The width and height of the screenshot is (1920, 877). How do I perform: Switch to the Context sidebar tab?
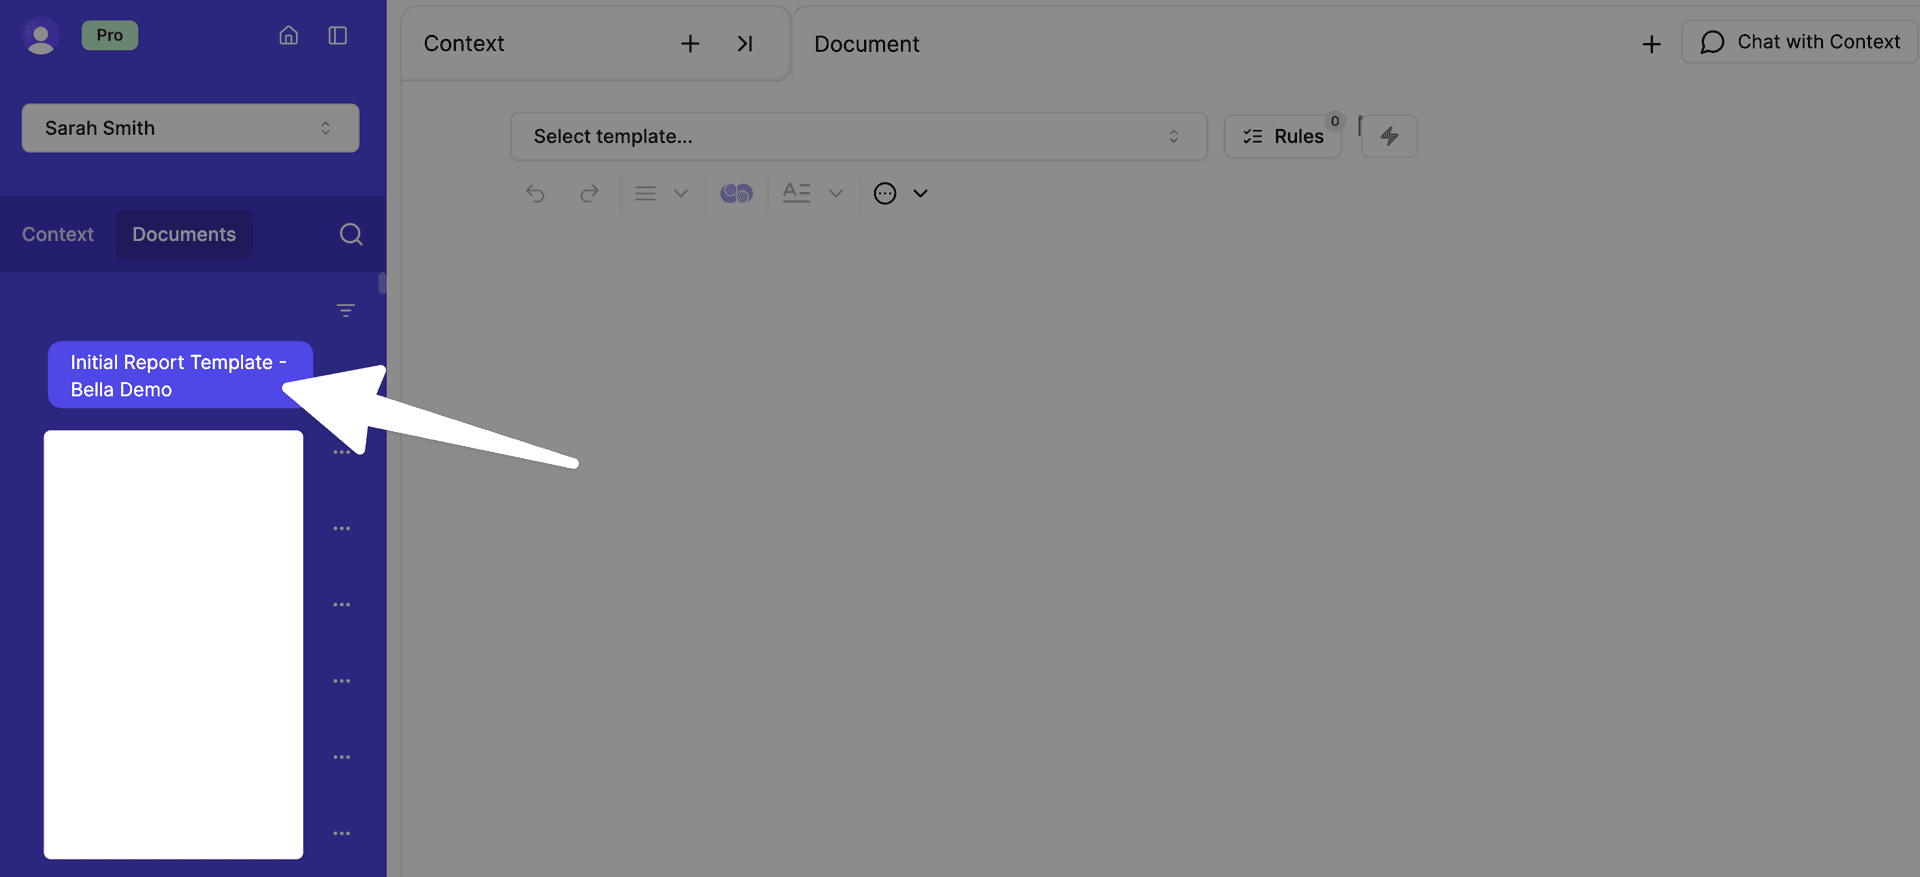click(58, 234)
